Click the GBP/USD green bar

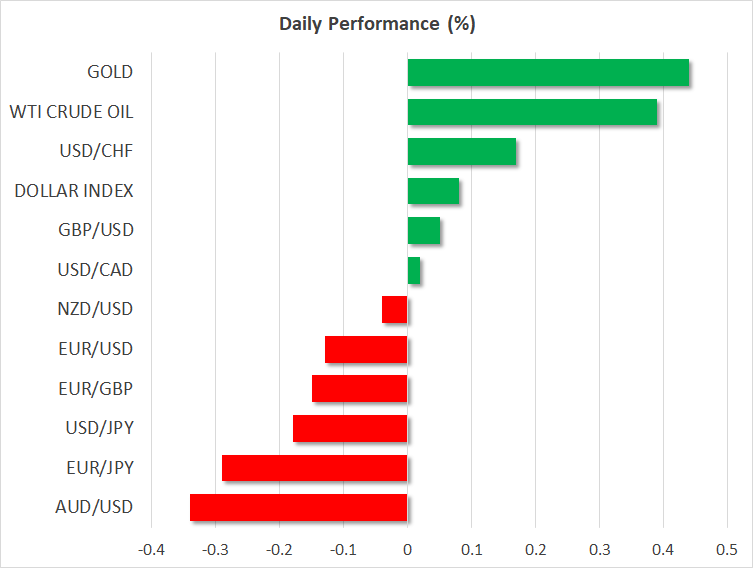click(x=424, y=230)
